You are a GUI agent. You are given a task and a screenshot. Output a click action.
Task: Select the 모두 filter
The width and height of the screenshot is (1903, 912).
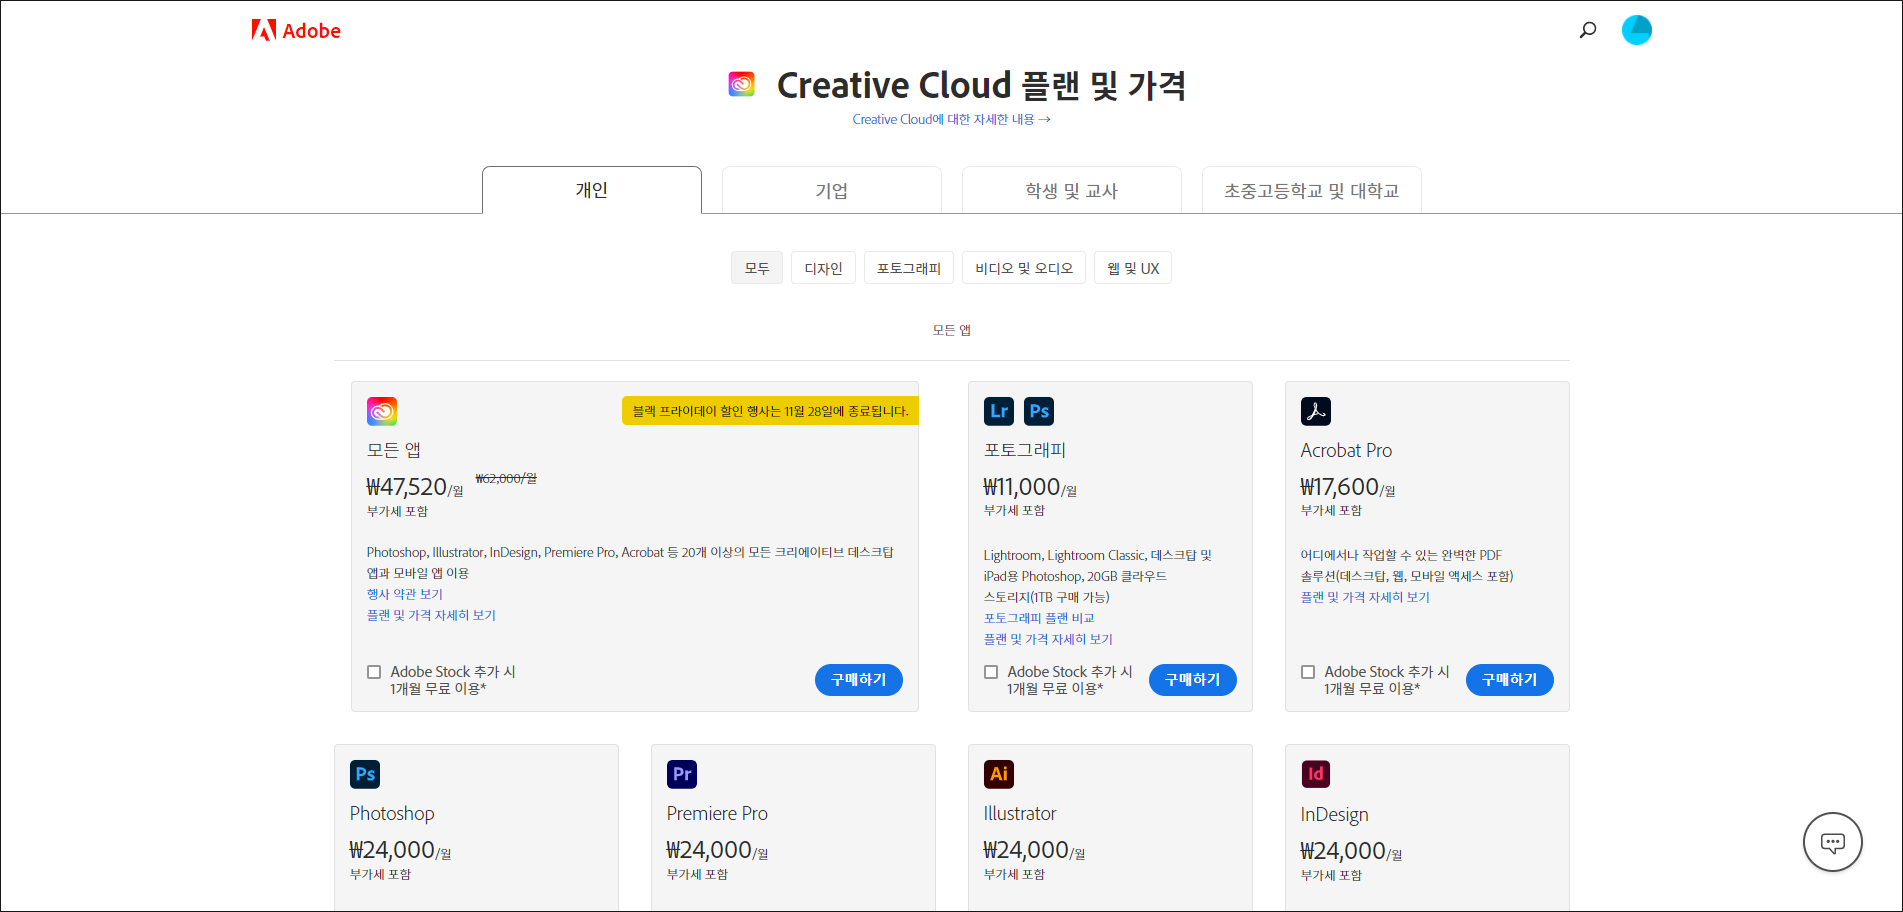coord(757,268)
